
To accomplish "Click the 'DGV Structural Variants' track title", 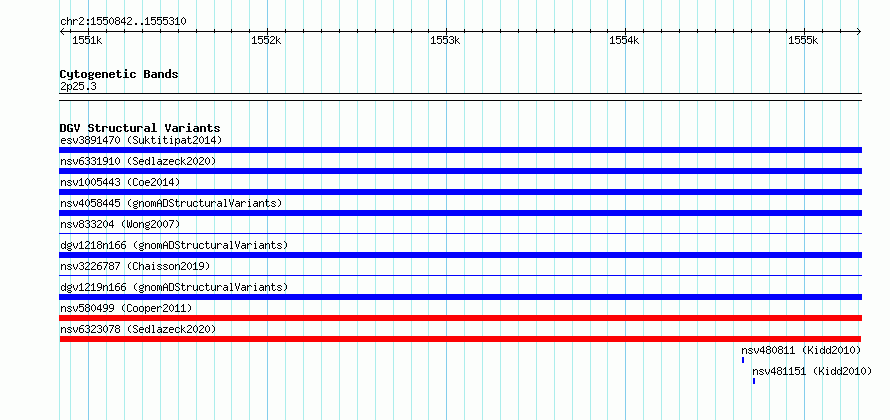I will pos(140,128).
